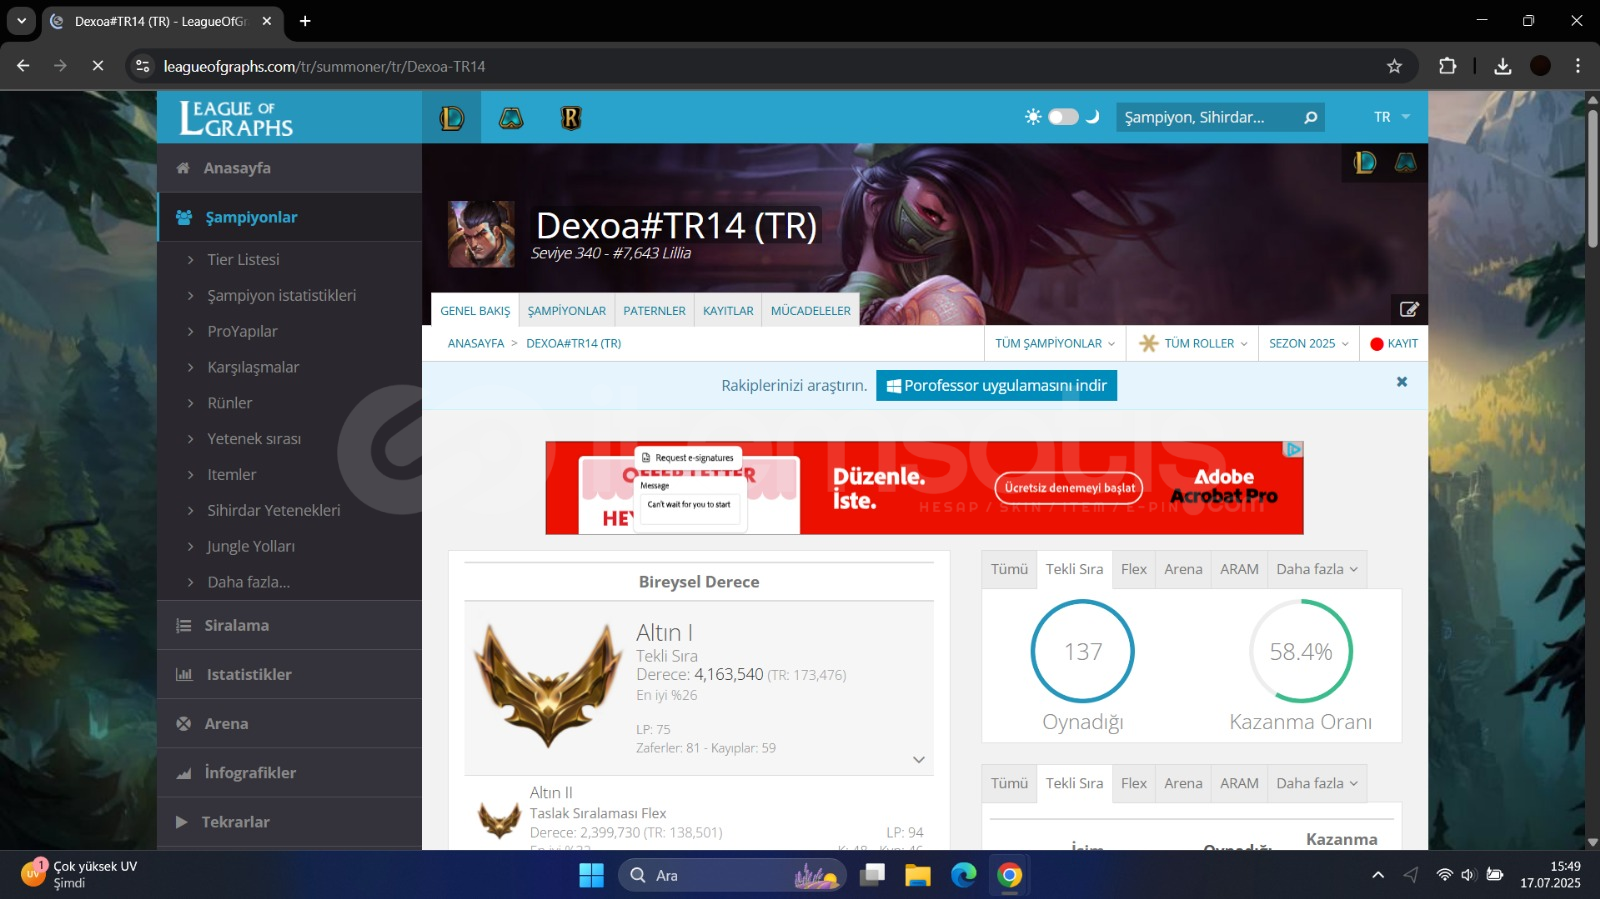The image size is (1600, 899).
Task: Open Daha fazla dropdown above winrate circles
Action: [x=1317, y=569]
